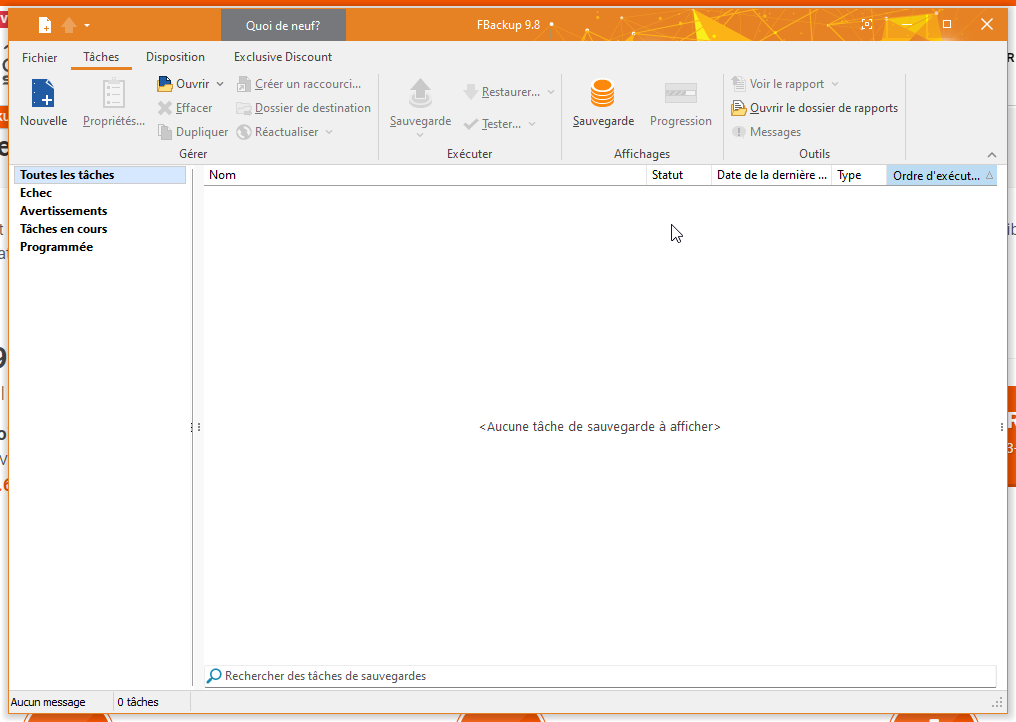Click Créer un raccourci icon

[x=244, y=84]
